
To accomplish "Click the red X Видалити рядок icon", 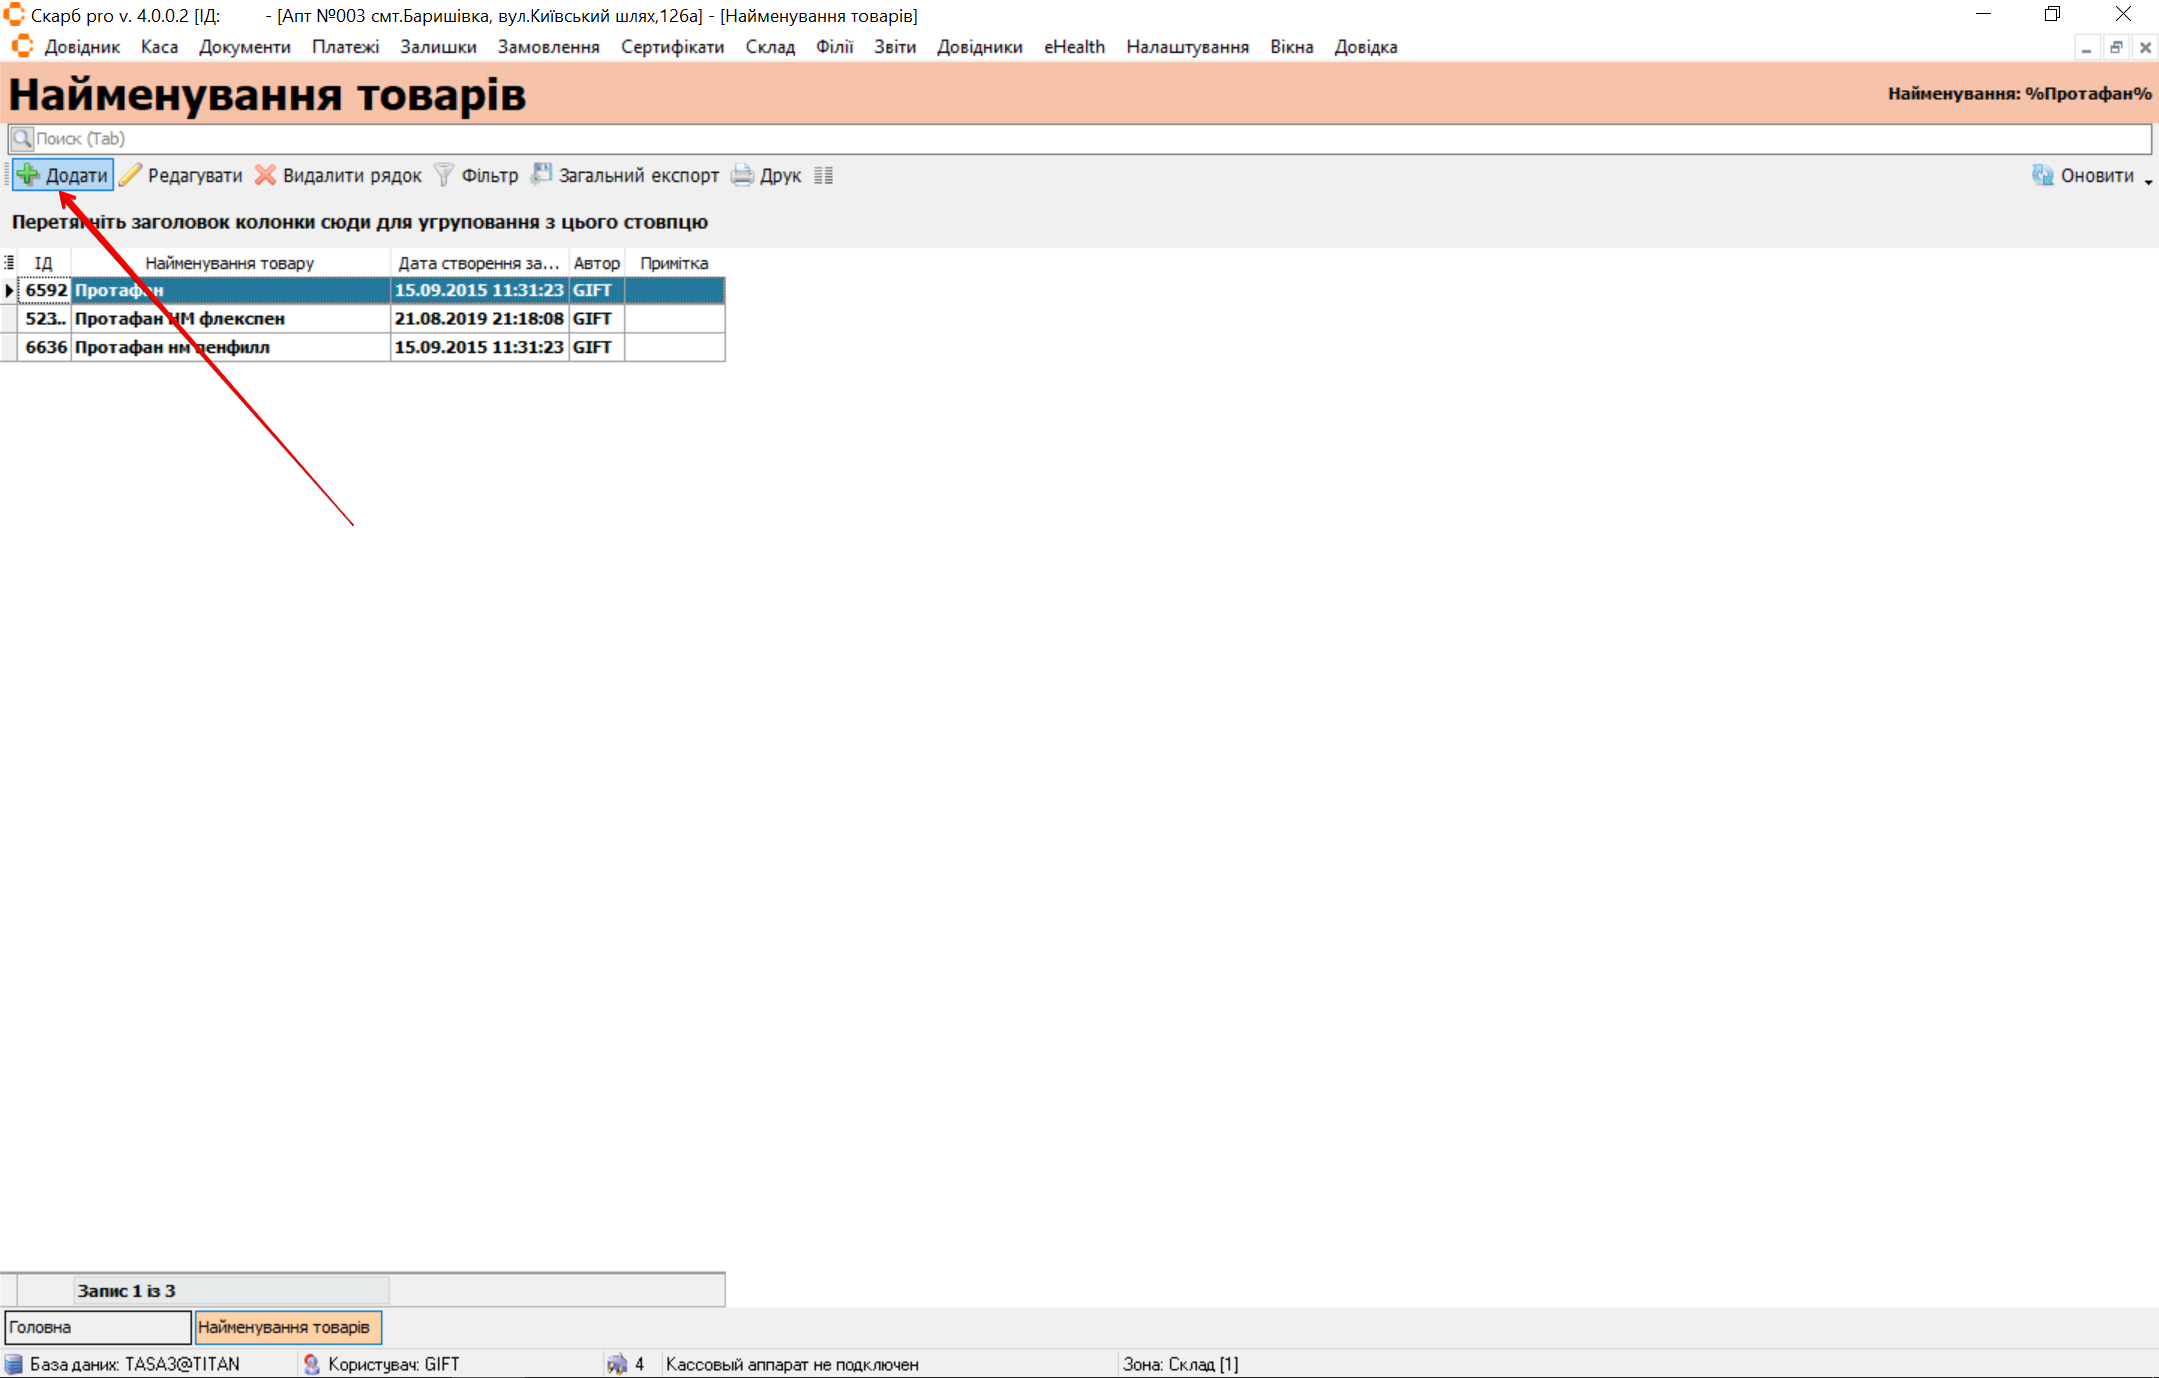I will coord(265,175).
